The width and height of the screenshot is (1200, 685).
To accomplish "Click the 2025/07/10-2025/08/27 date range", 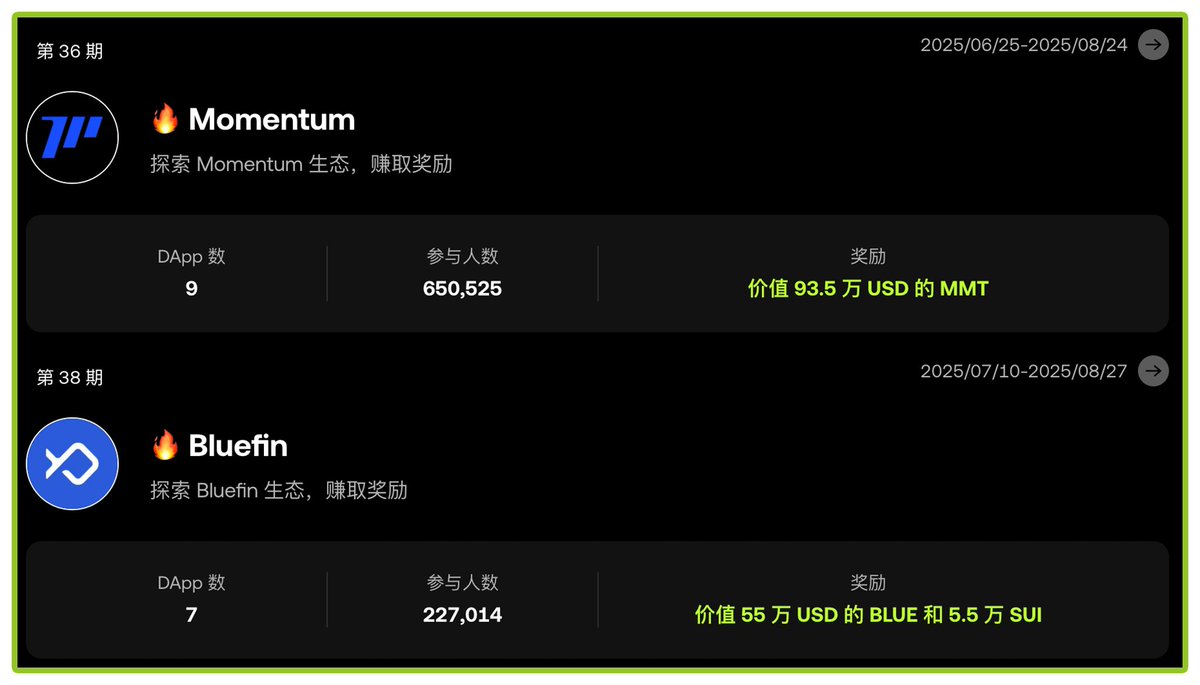I will (1024, 371).
